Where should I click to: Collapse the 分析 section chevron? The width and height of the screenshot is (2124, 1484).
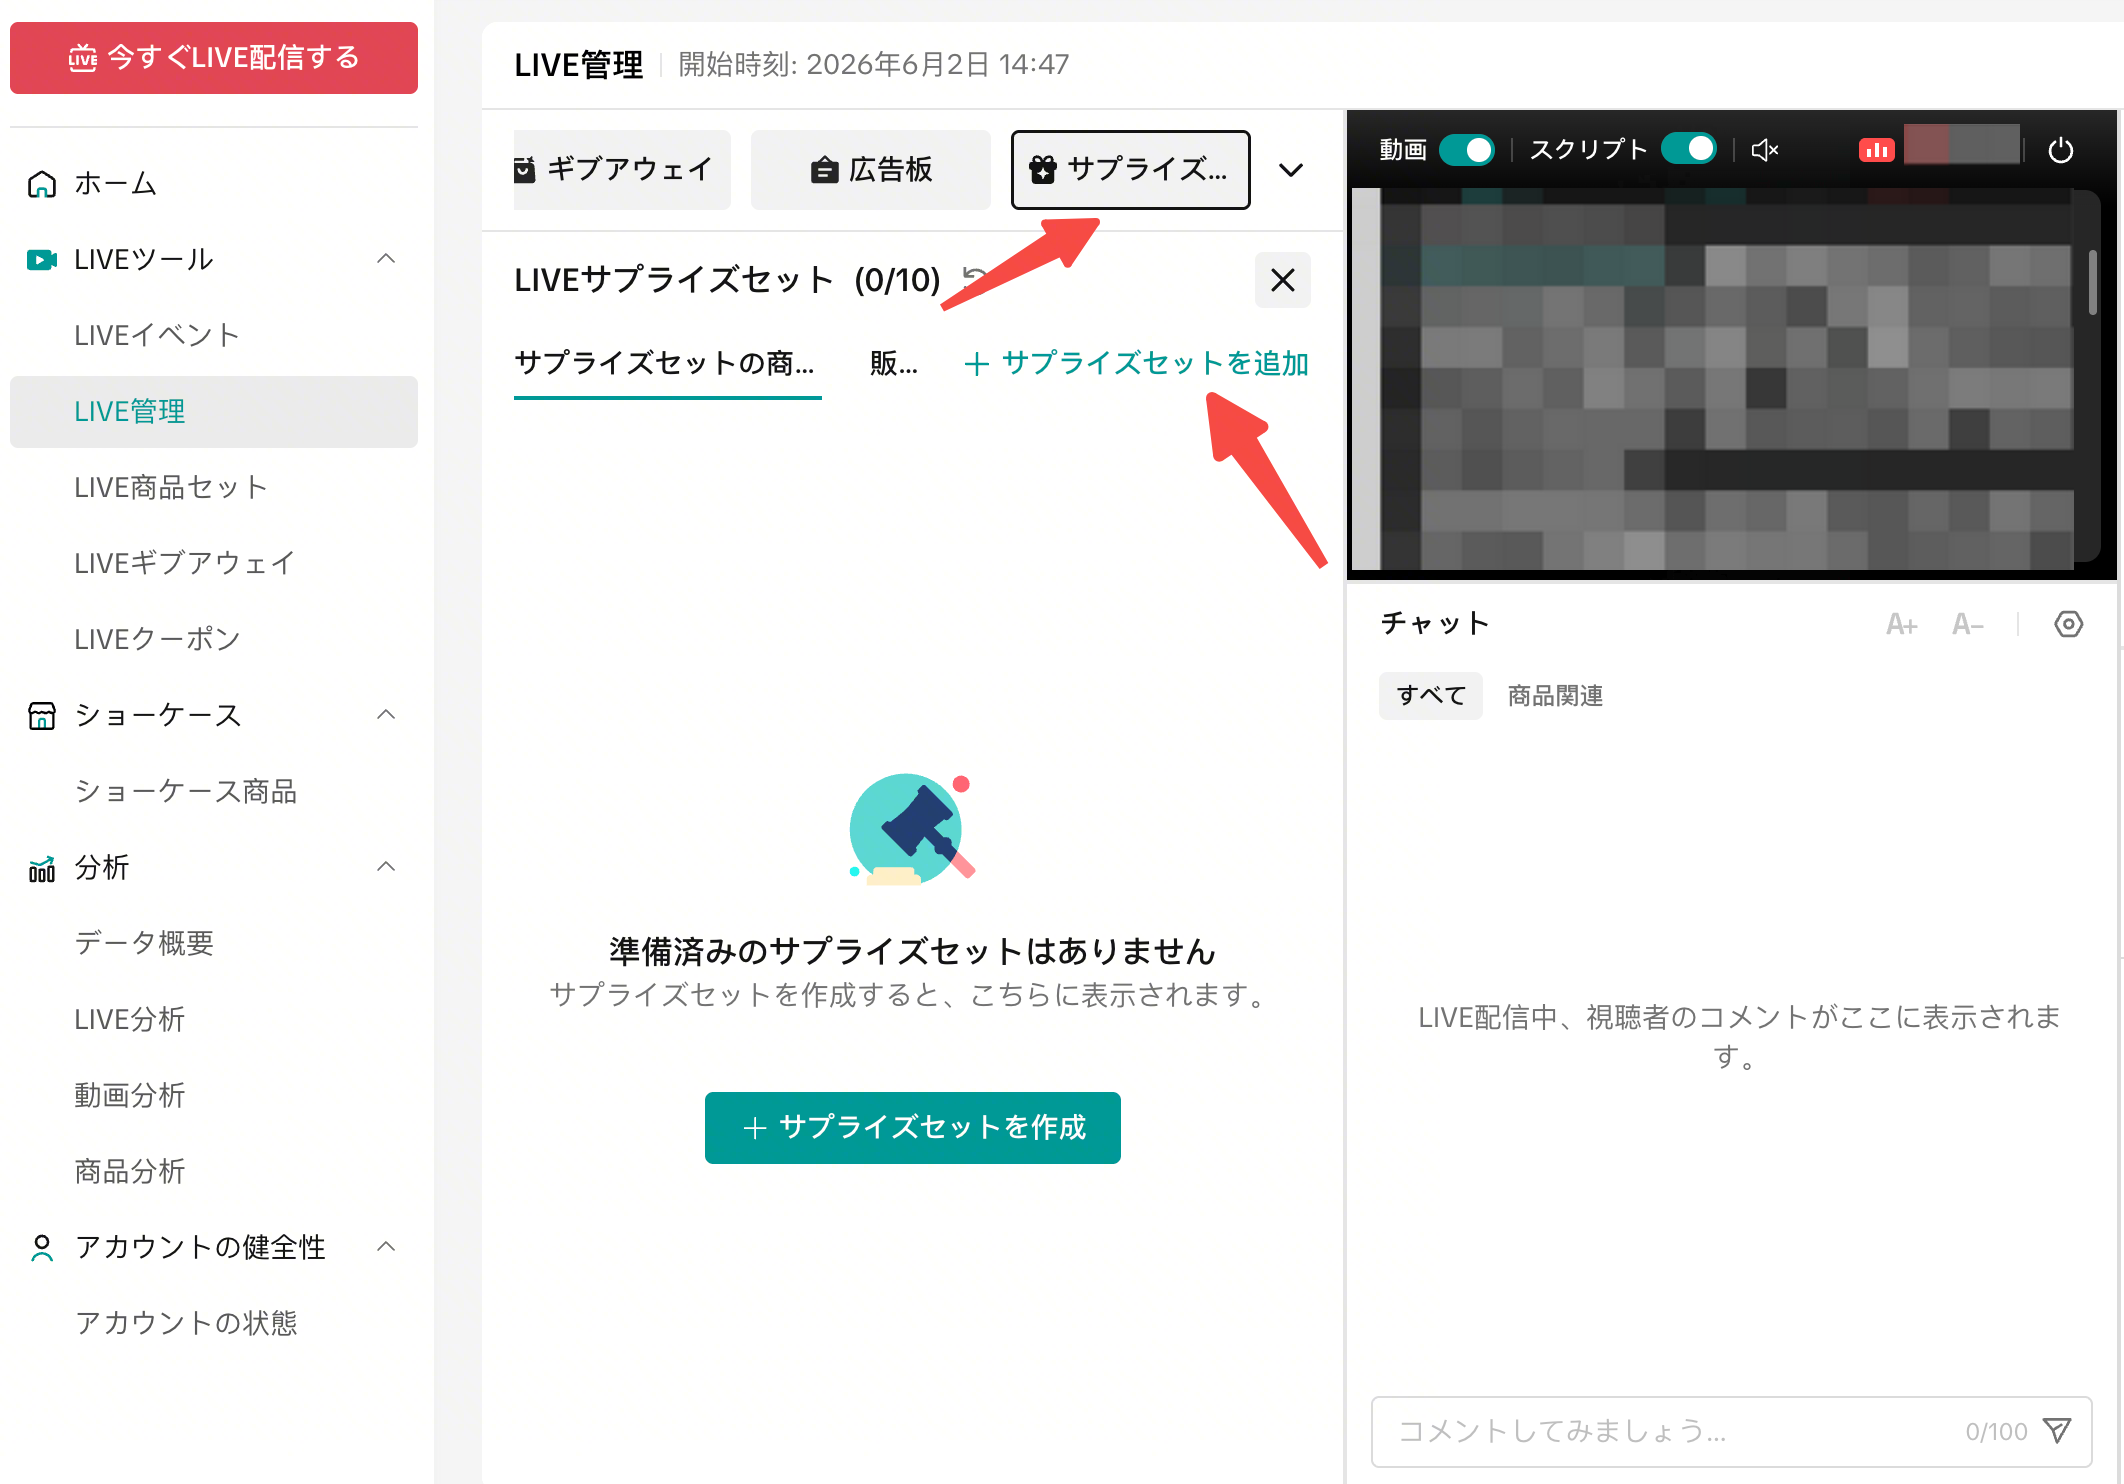click(386, 867)
